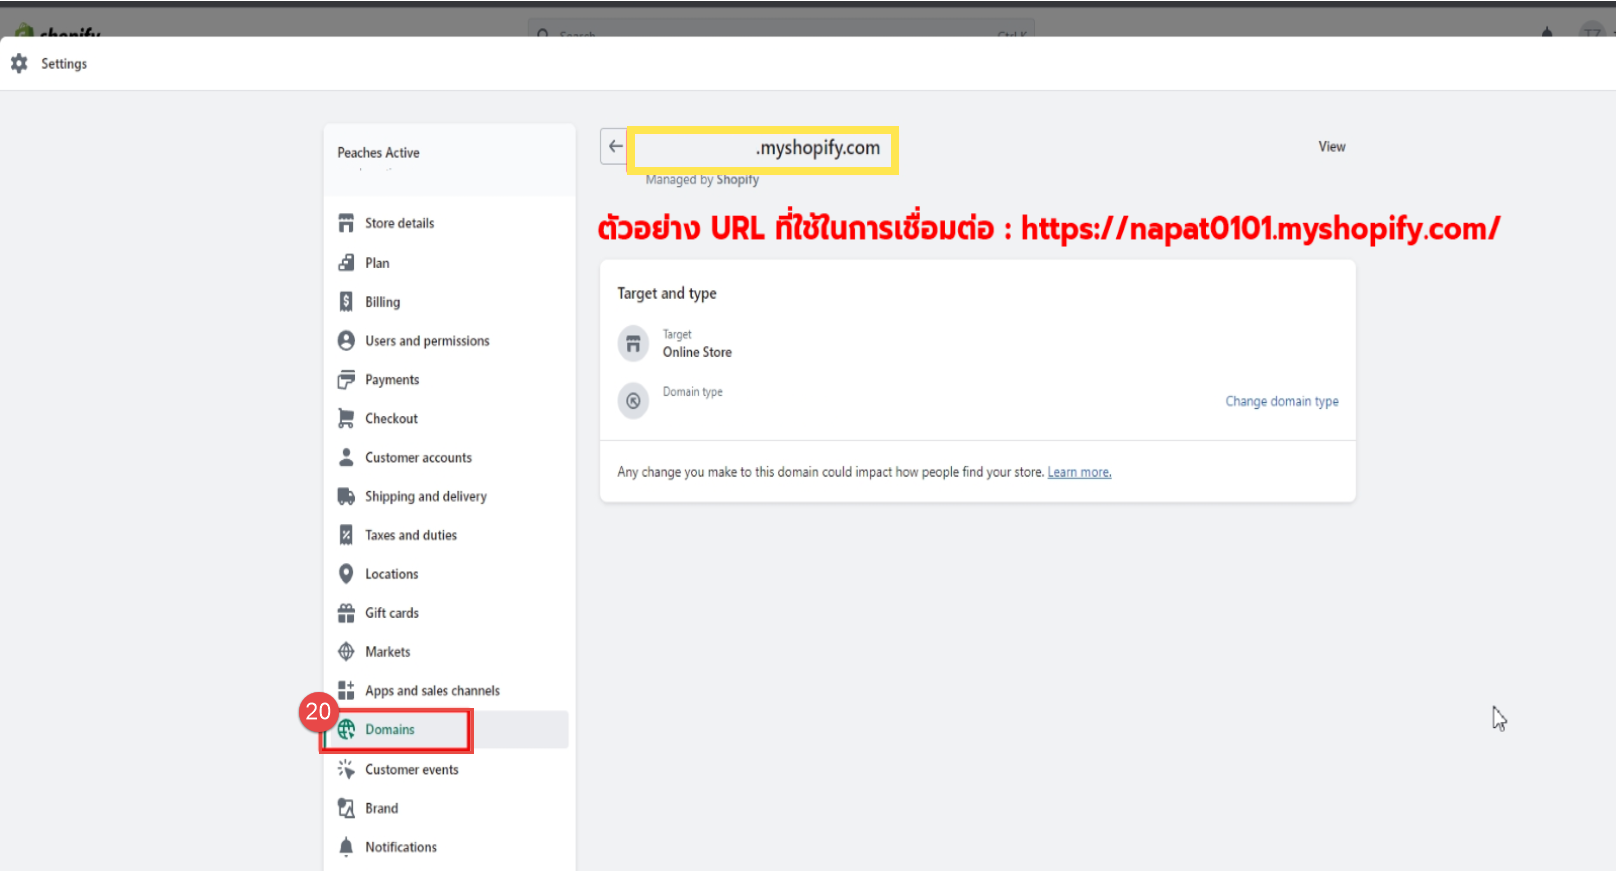
Task: Click the Customer events sparkle icon
Action: click(346, 769)
